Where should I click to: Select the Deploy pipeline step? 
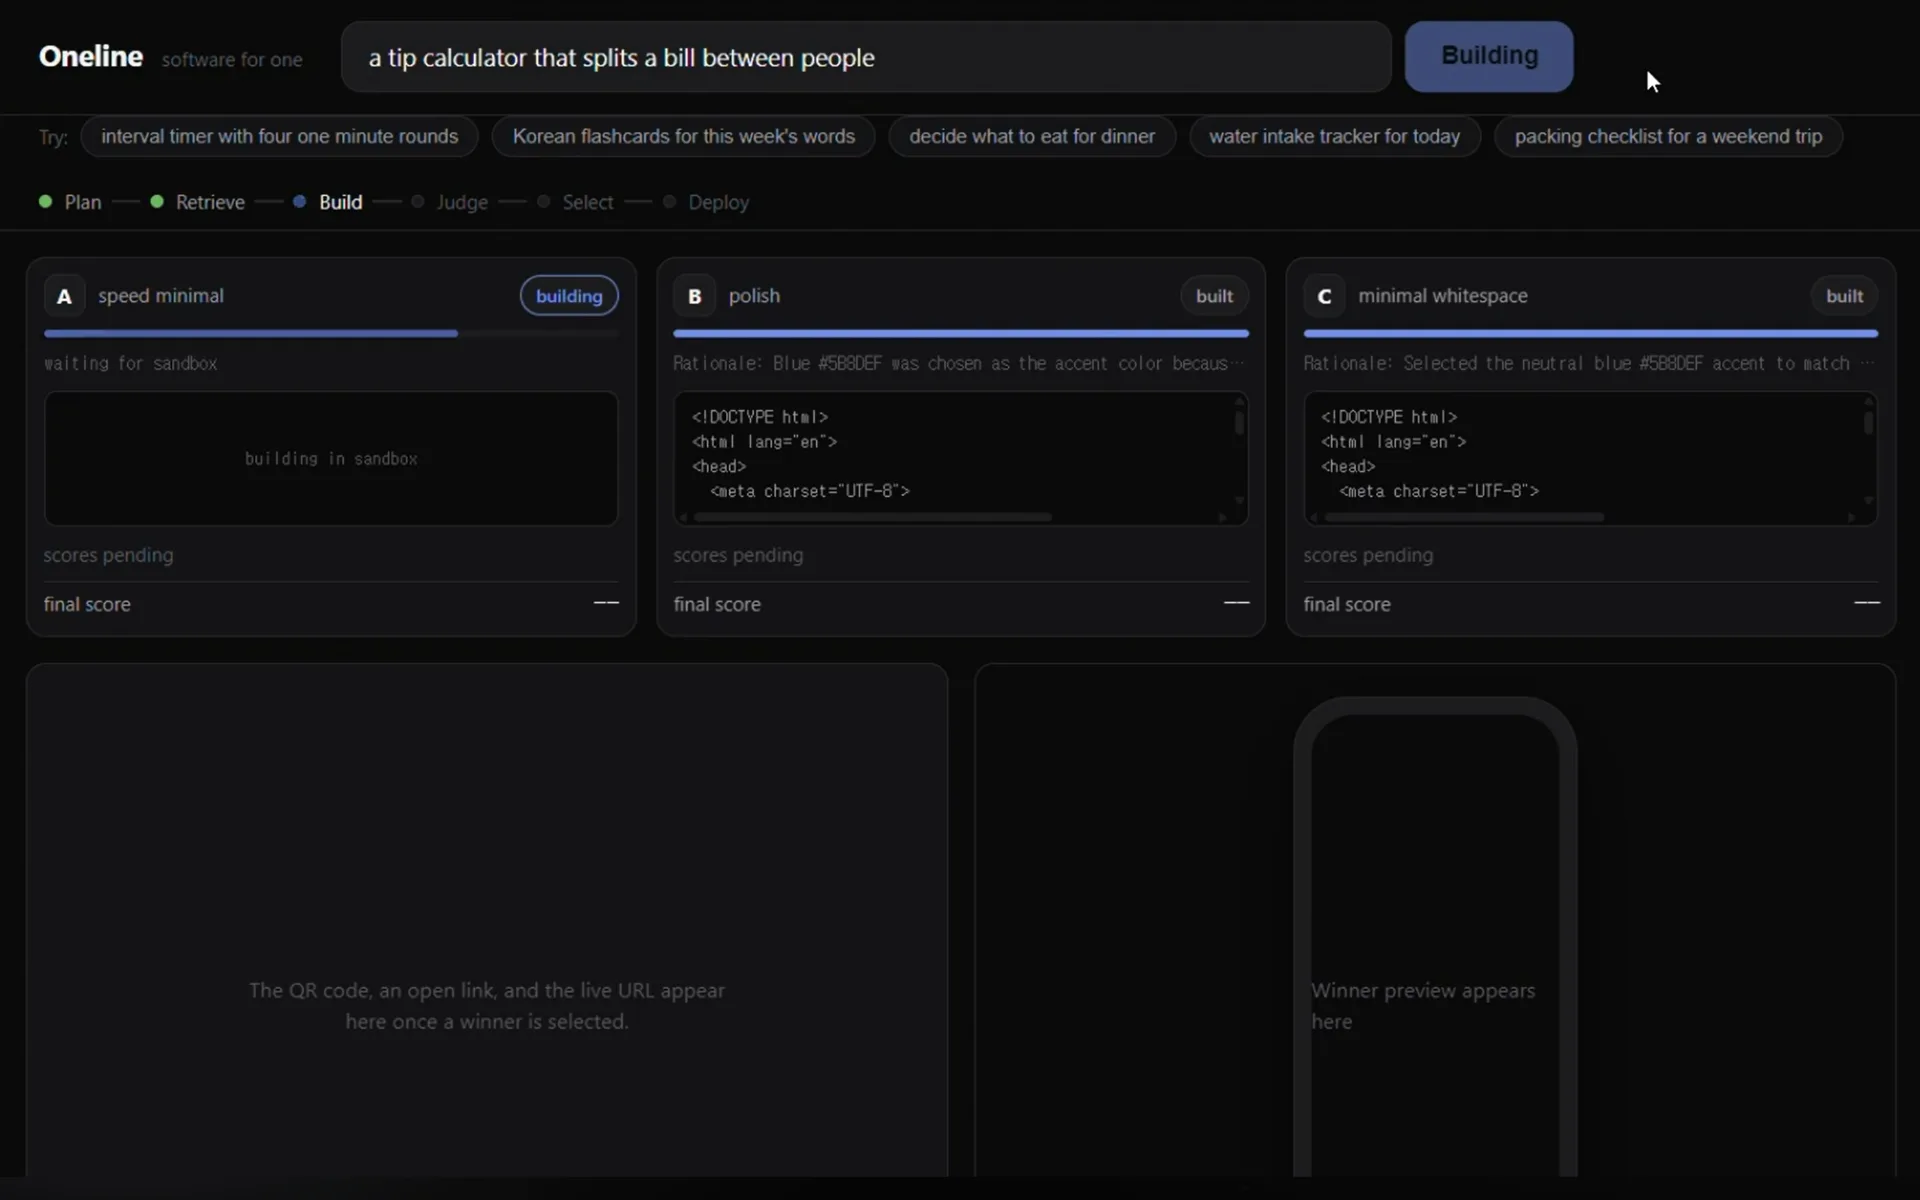[x=706, y=202]
